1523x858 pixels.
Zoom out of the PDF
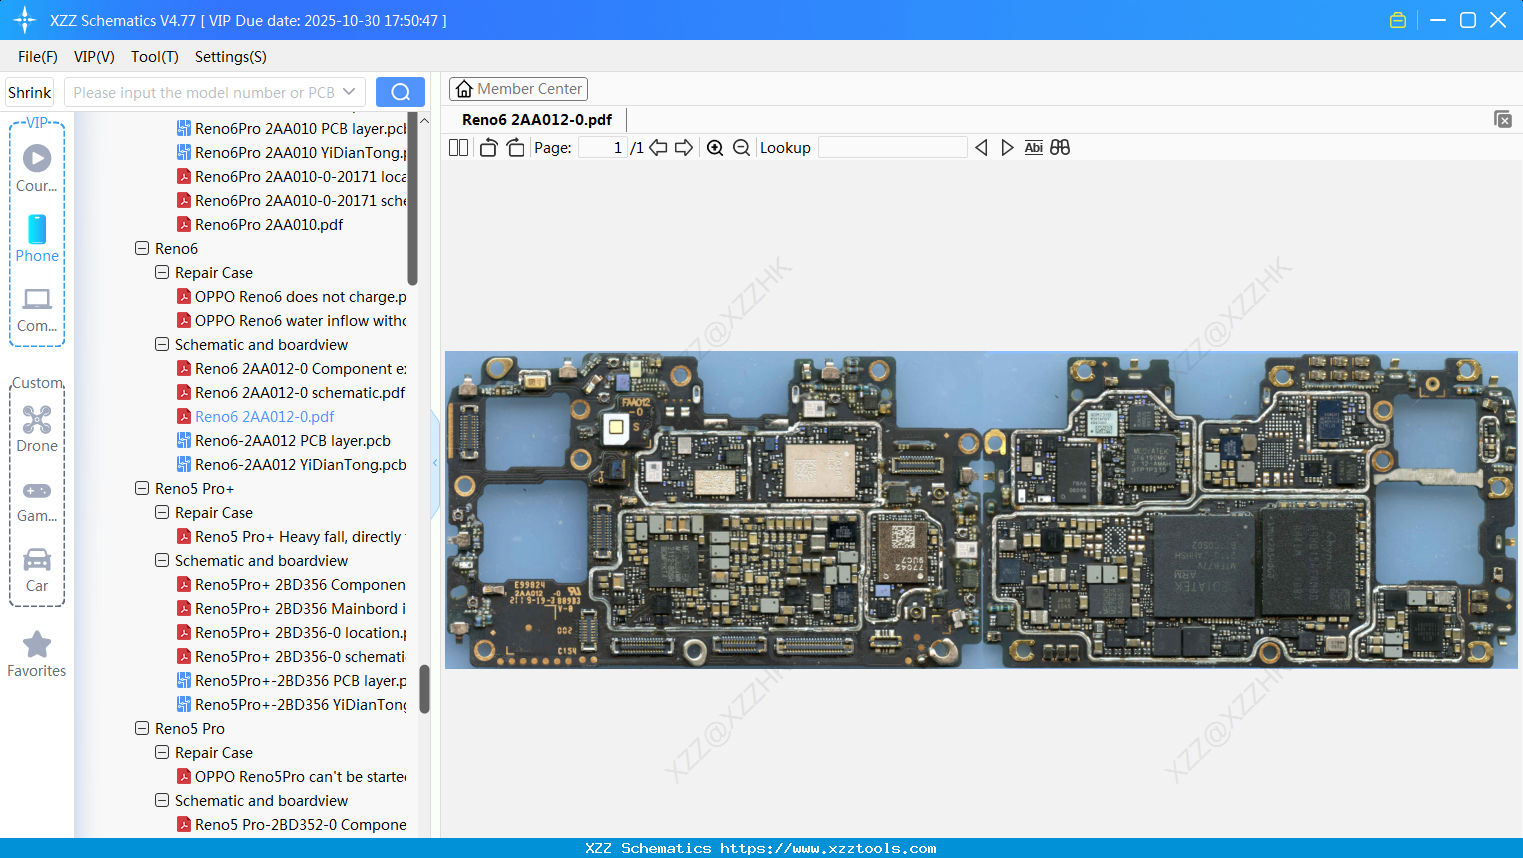tap(741, 148)
